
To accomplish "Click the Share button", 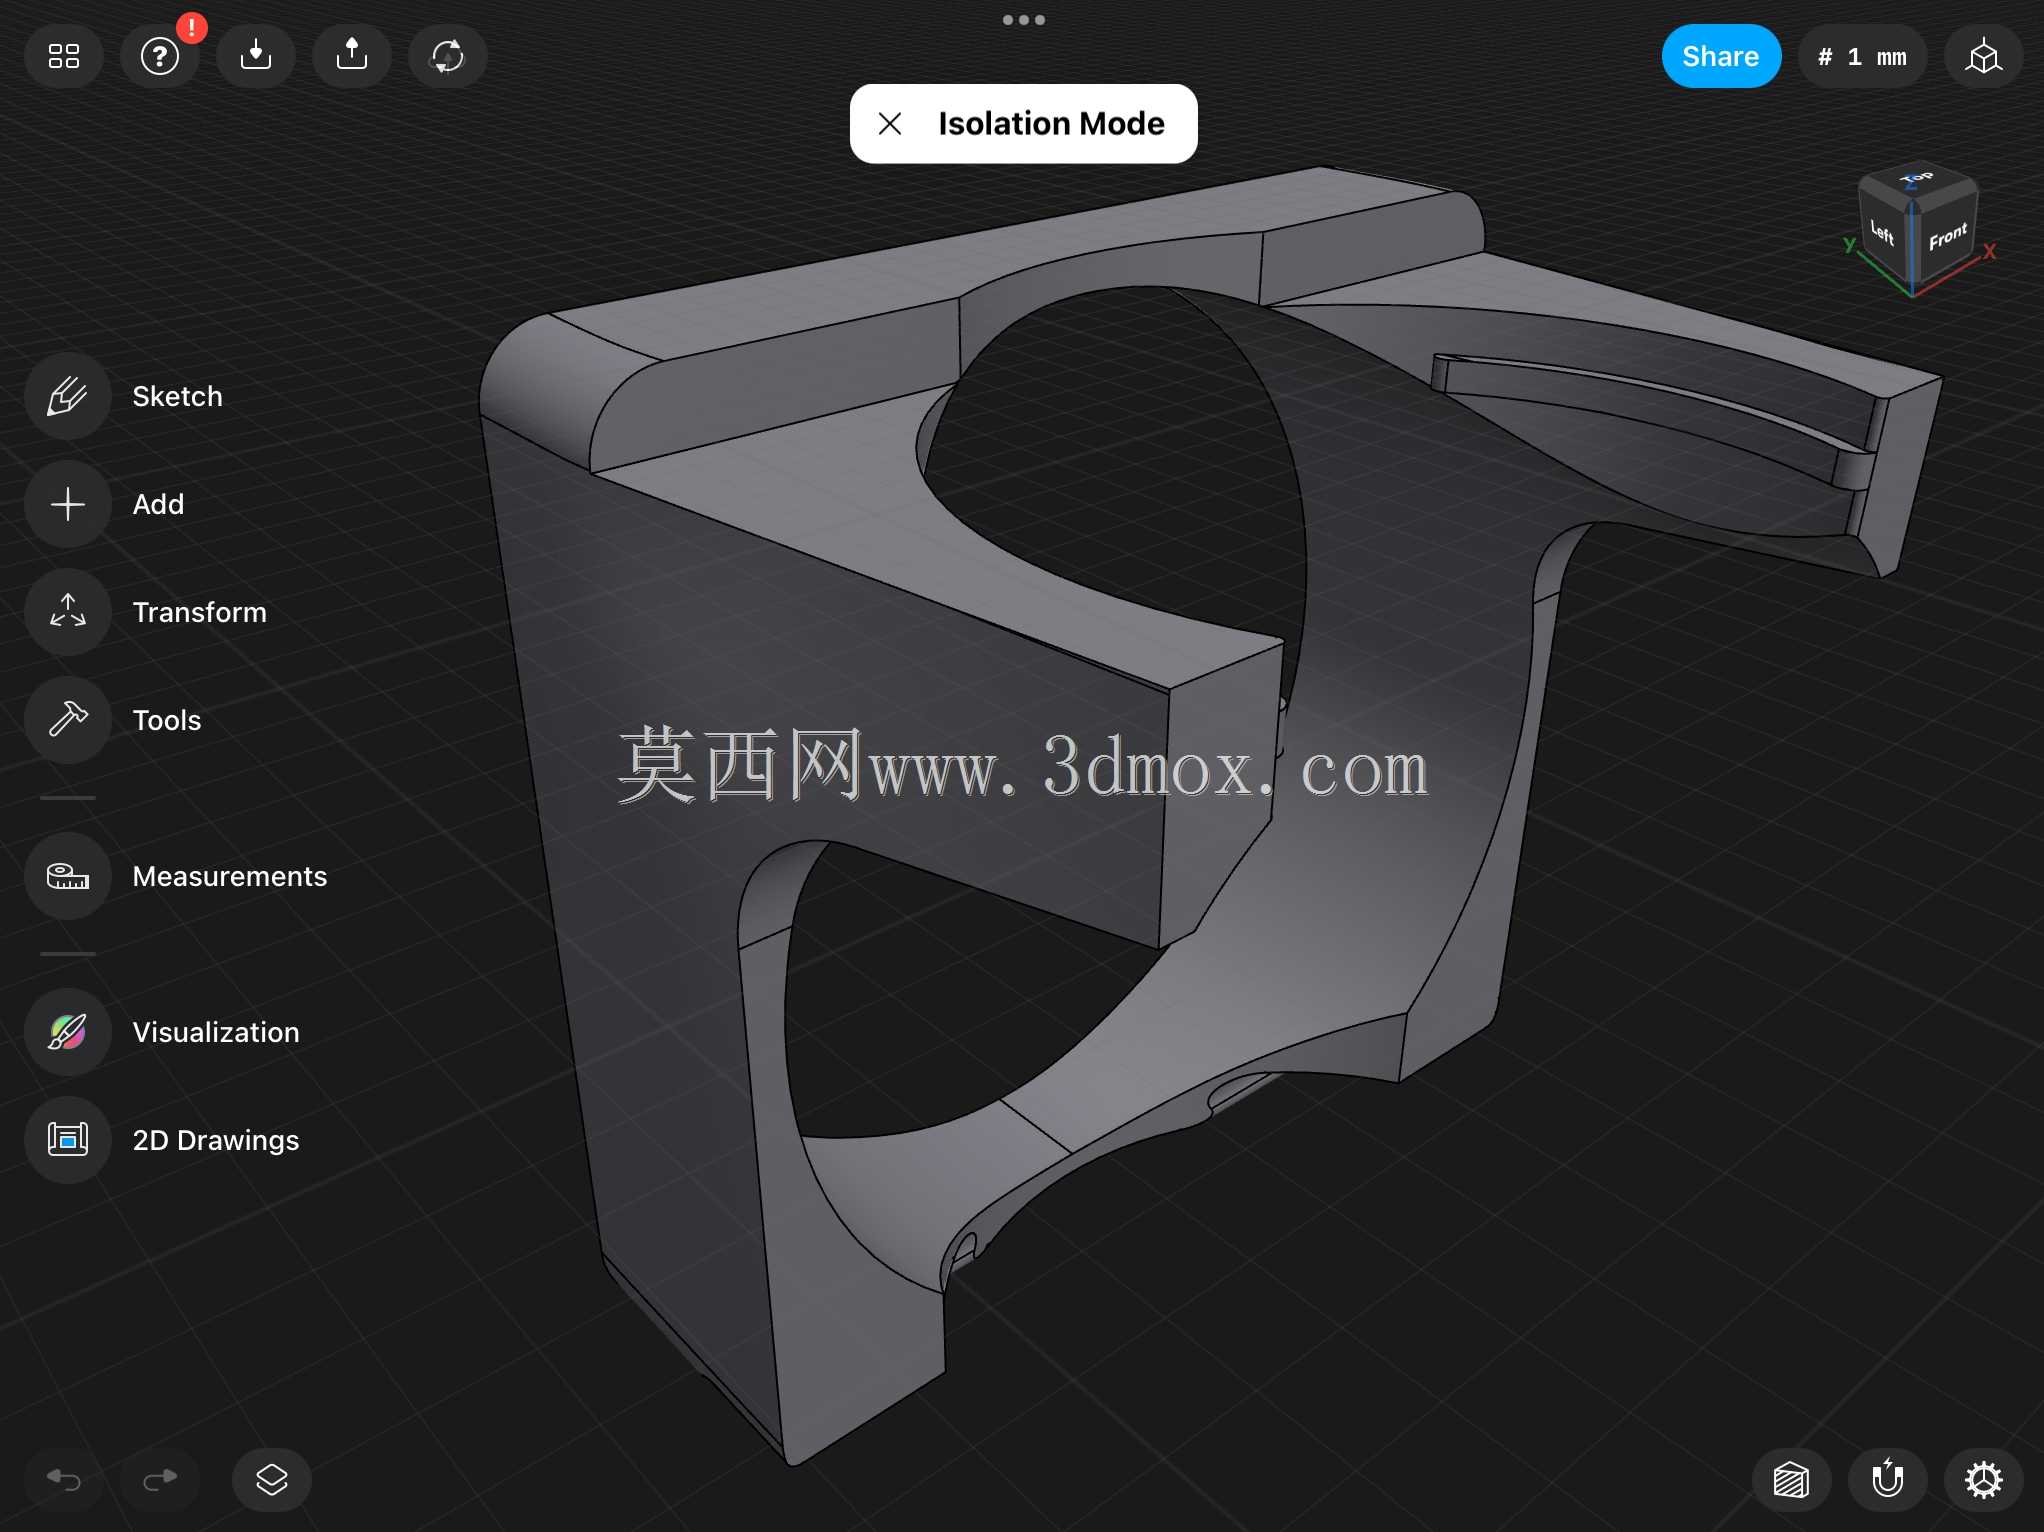I will [1721, 56].
